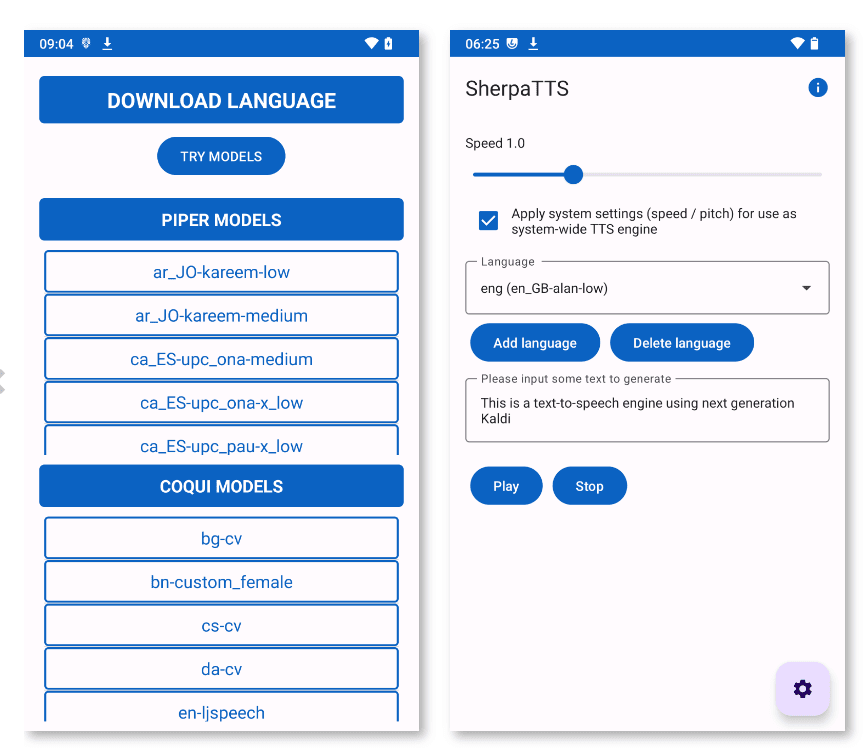Open the info icon next to SherpaTTS

pos(817,87)
